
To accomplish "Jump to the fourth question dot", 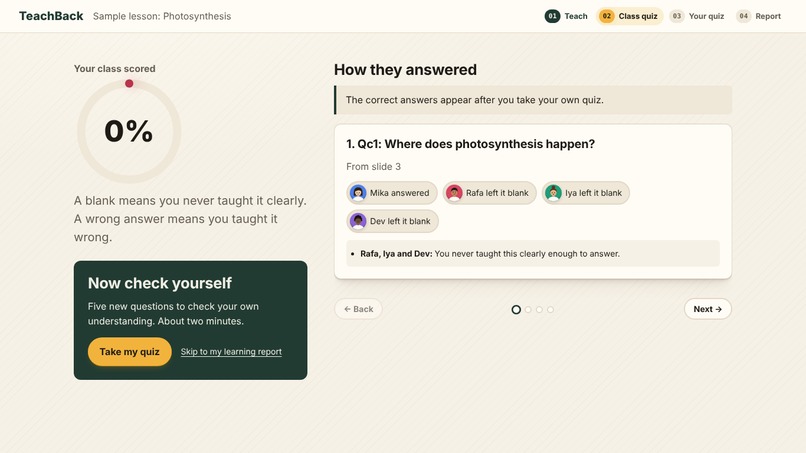I will click(x=551, y=310).
